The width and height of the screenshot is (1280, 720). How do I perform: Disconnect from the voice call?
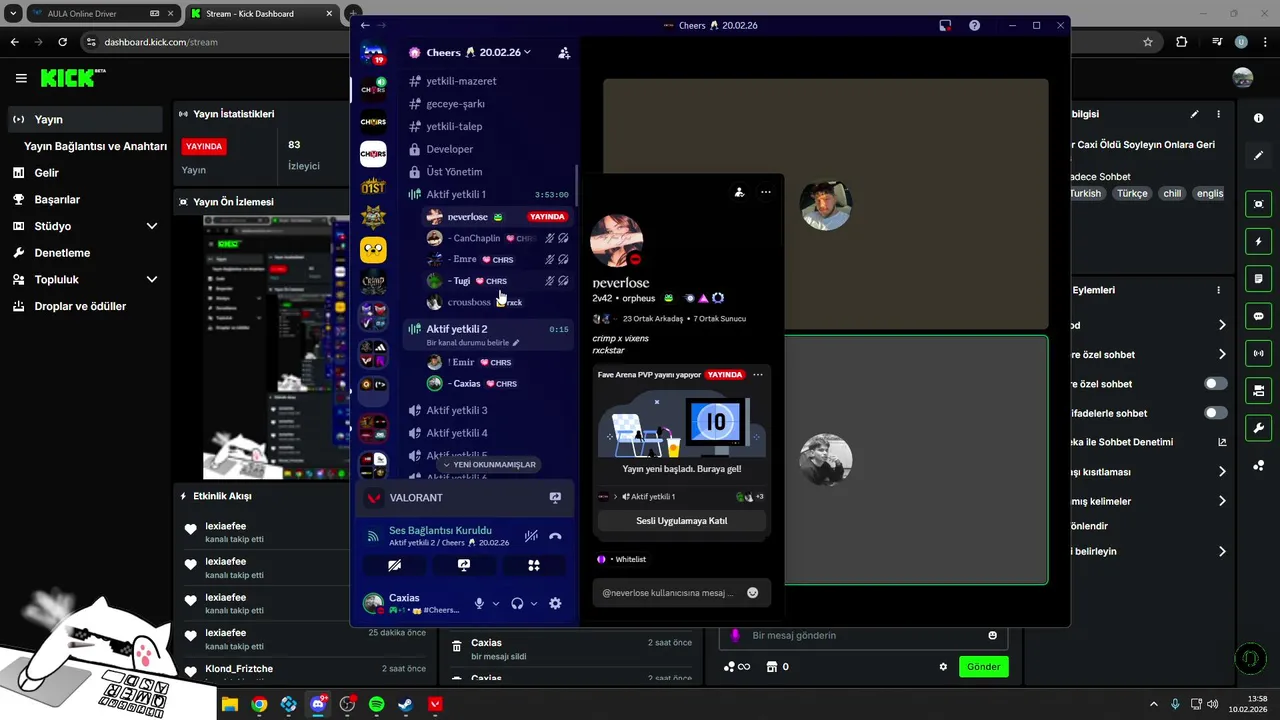tap(555, 536)
